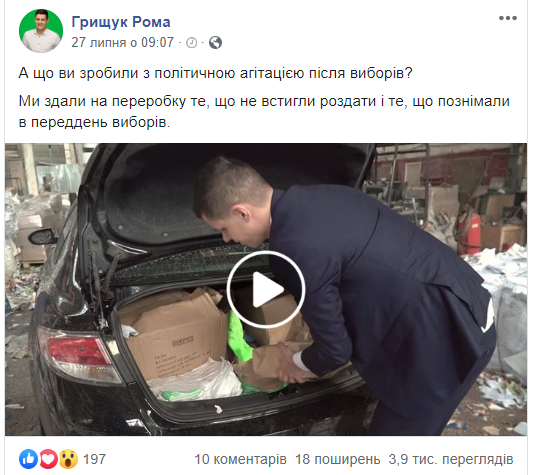Open the 197 reactions count list
Image resolution: width=533 pixels, height=475 pixels.
(x=94, y=459)
